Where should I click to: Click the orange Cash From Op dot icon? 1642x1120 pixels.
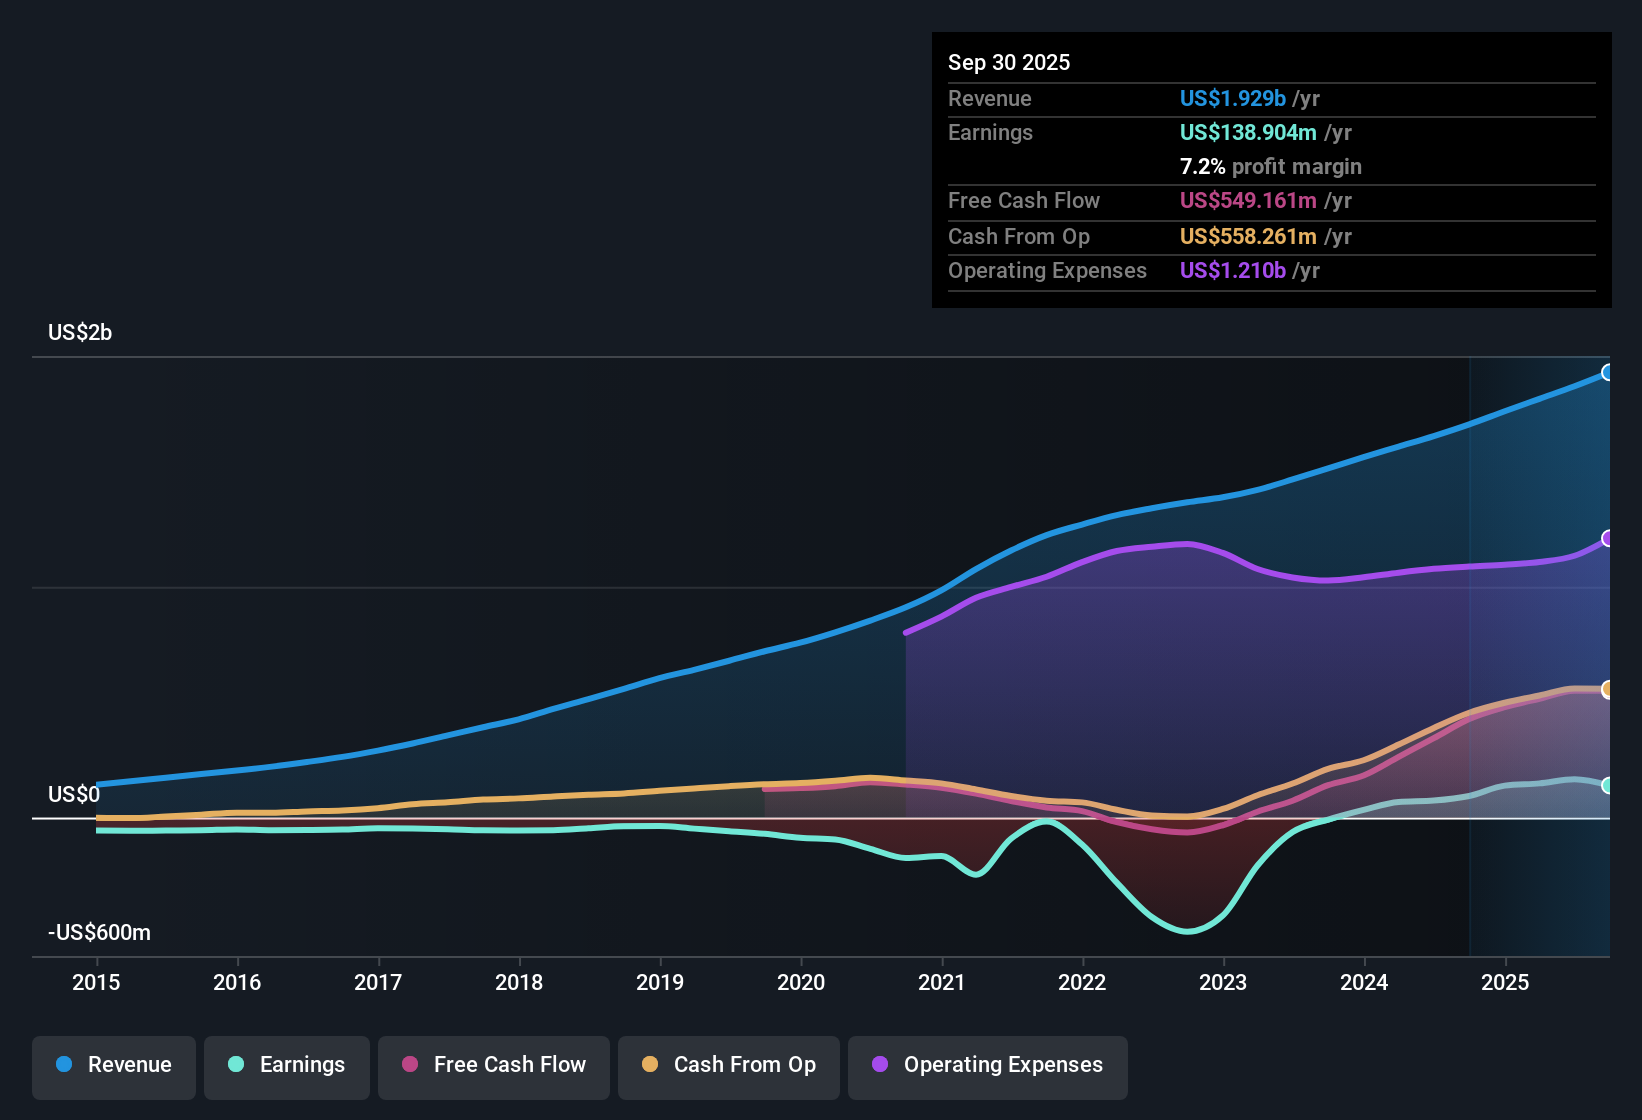pos(650,1065)
